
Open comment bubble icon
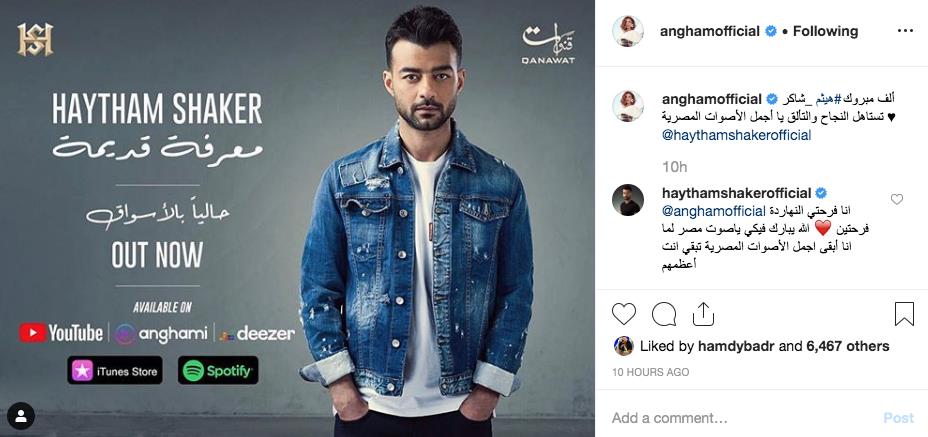(663, 314)
